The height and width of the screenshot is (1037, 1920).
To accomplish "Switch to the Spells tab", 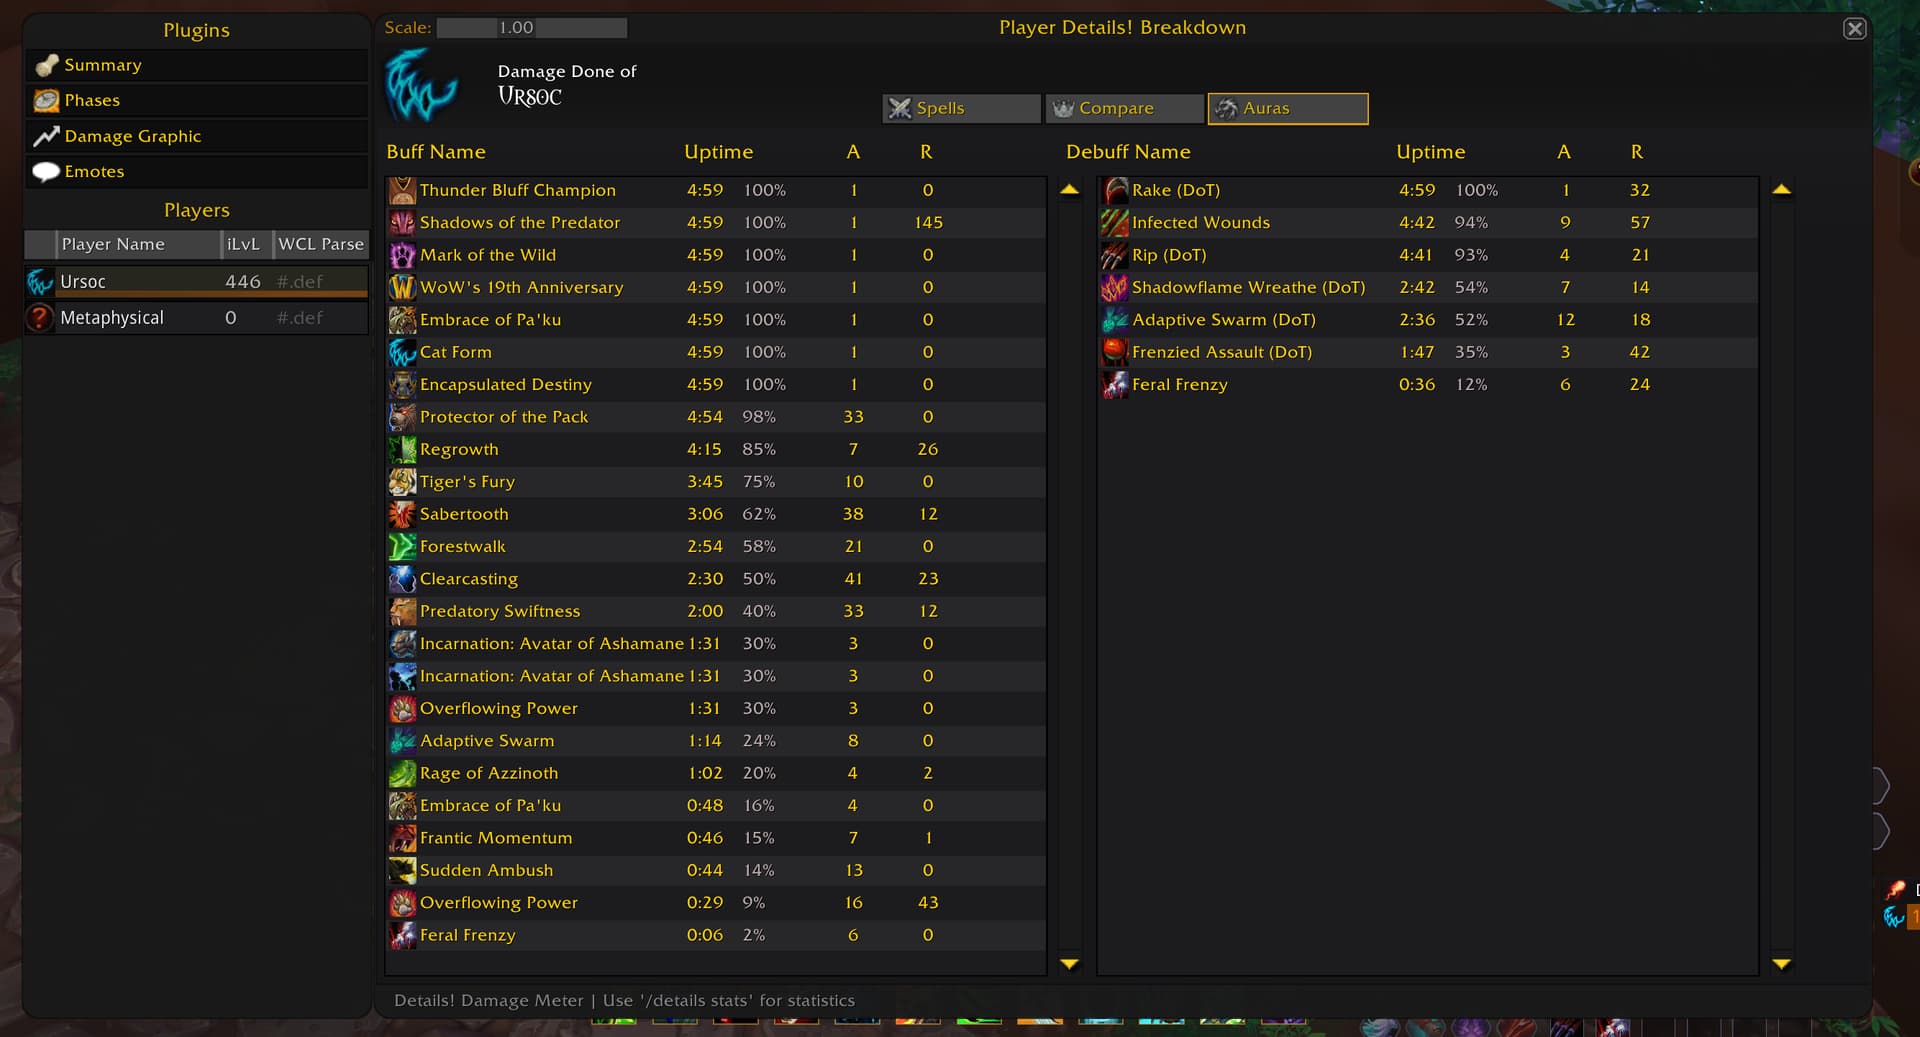I will coord(961,108).
